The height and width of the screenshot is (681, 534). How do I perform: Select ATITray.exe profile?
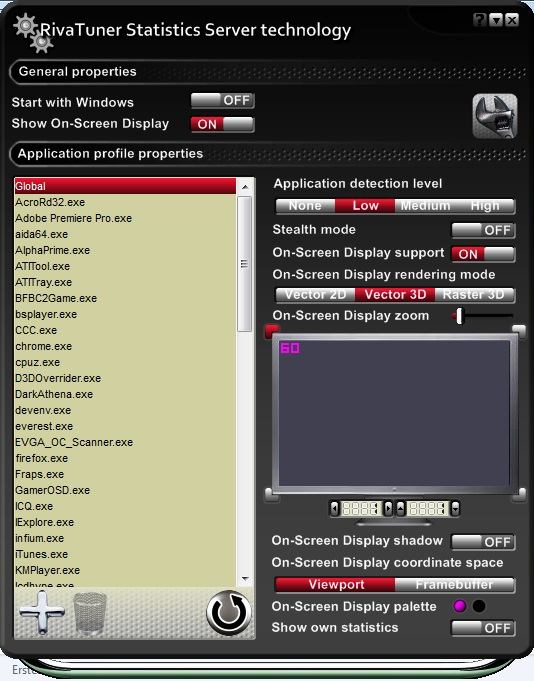125,282
